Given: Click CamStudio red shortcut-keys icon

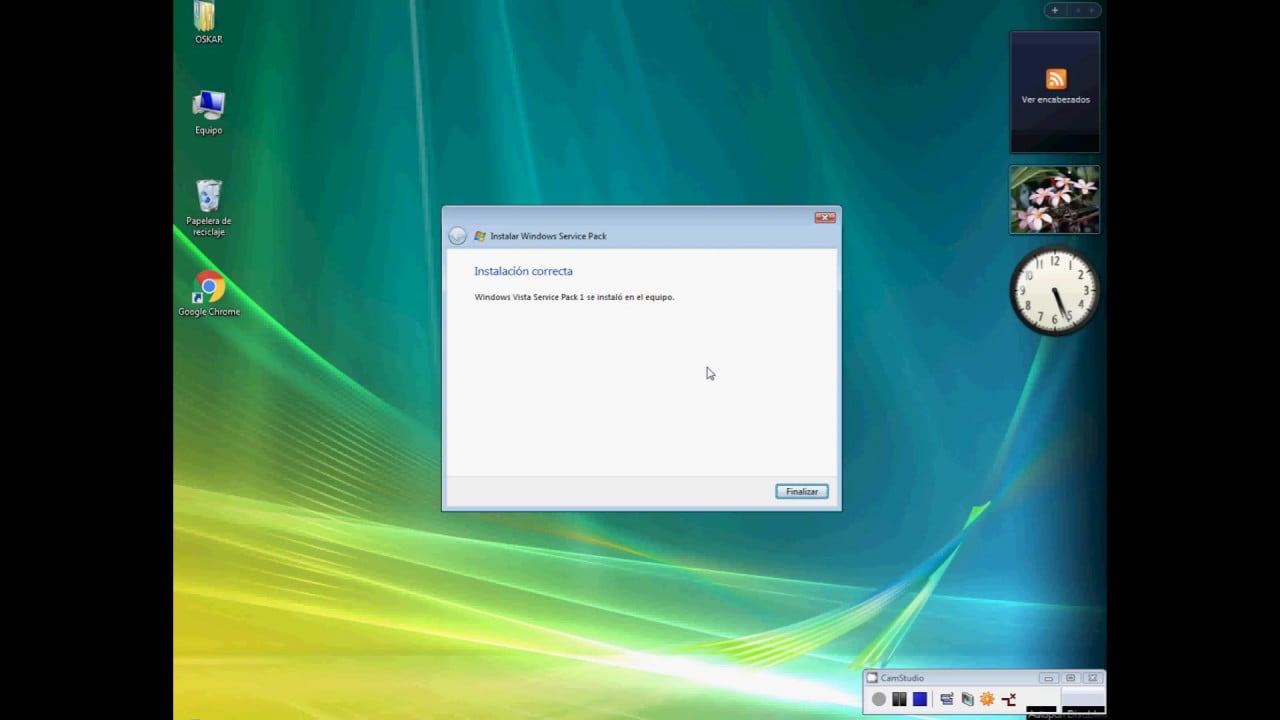Looking at the screenshot, I should [x=1008, y=699].
